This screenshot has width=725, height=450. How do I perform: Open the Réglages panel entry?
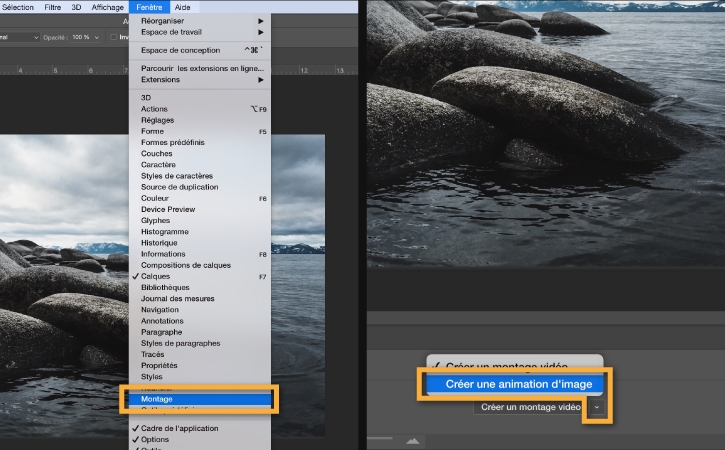click(200, 120)
